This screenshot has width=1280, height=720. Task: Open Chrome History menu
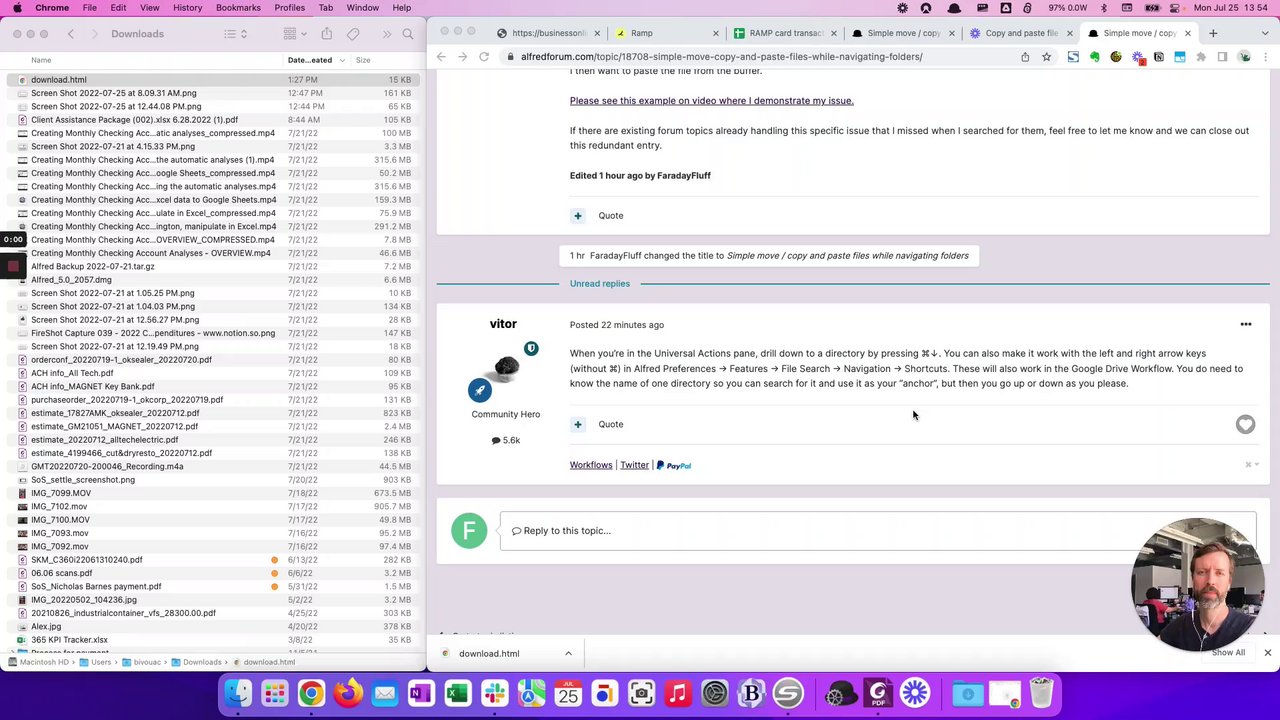click(x=187, y=8)
